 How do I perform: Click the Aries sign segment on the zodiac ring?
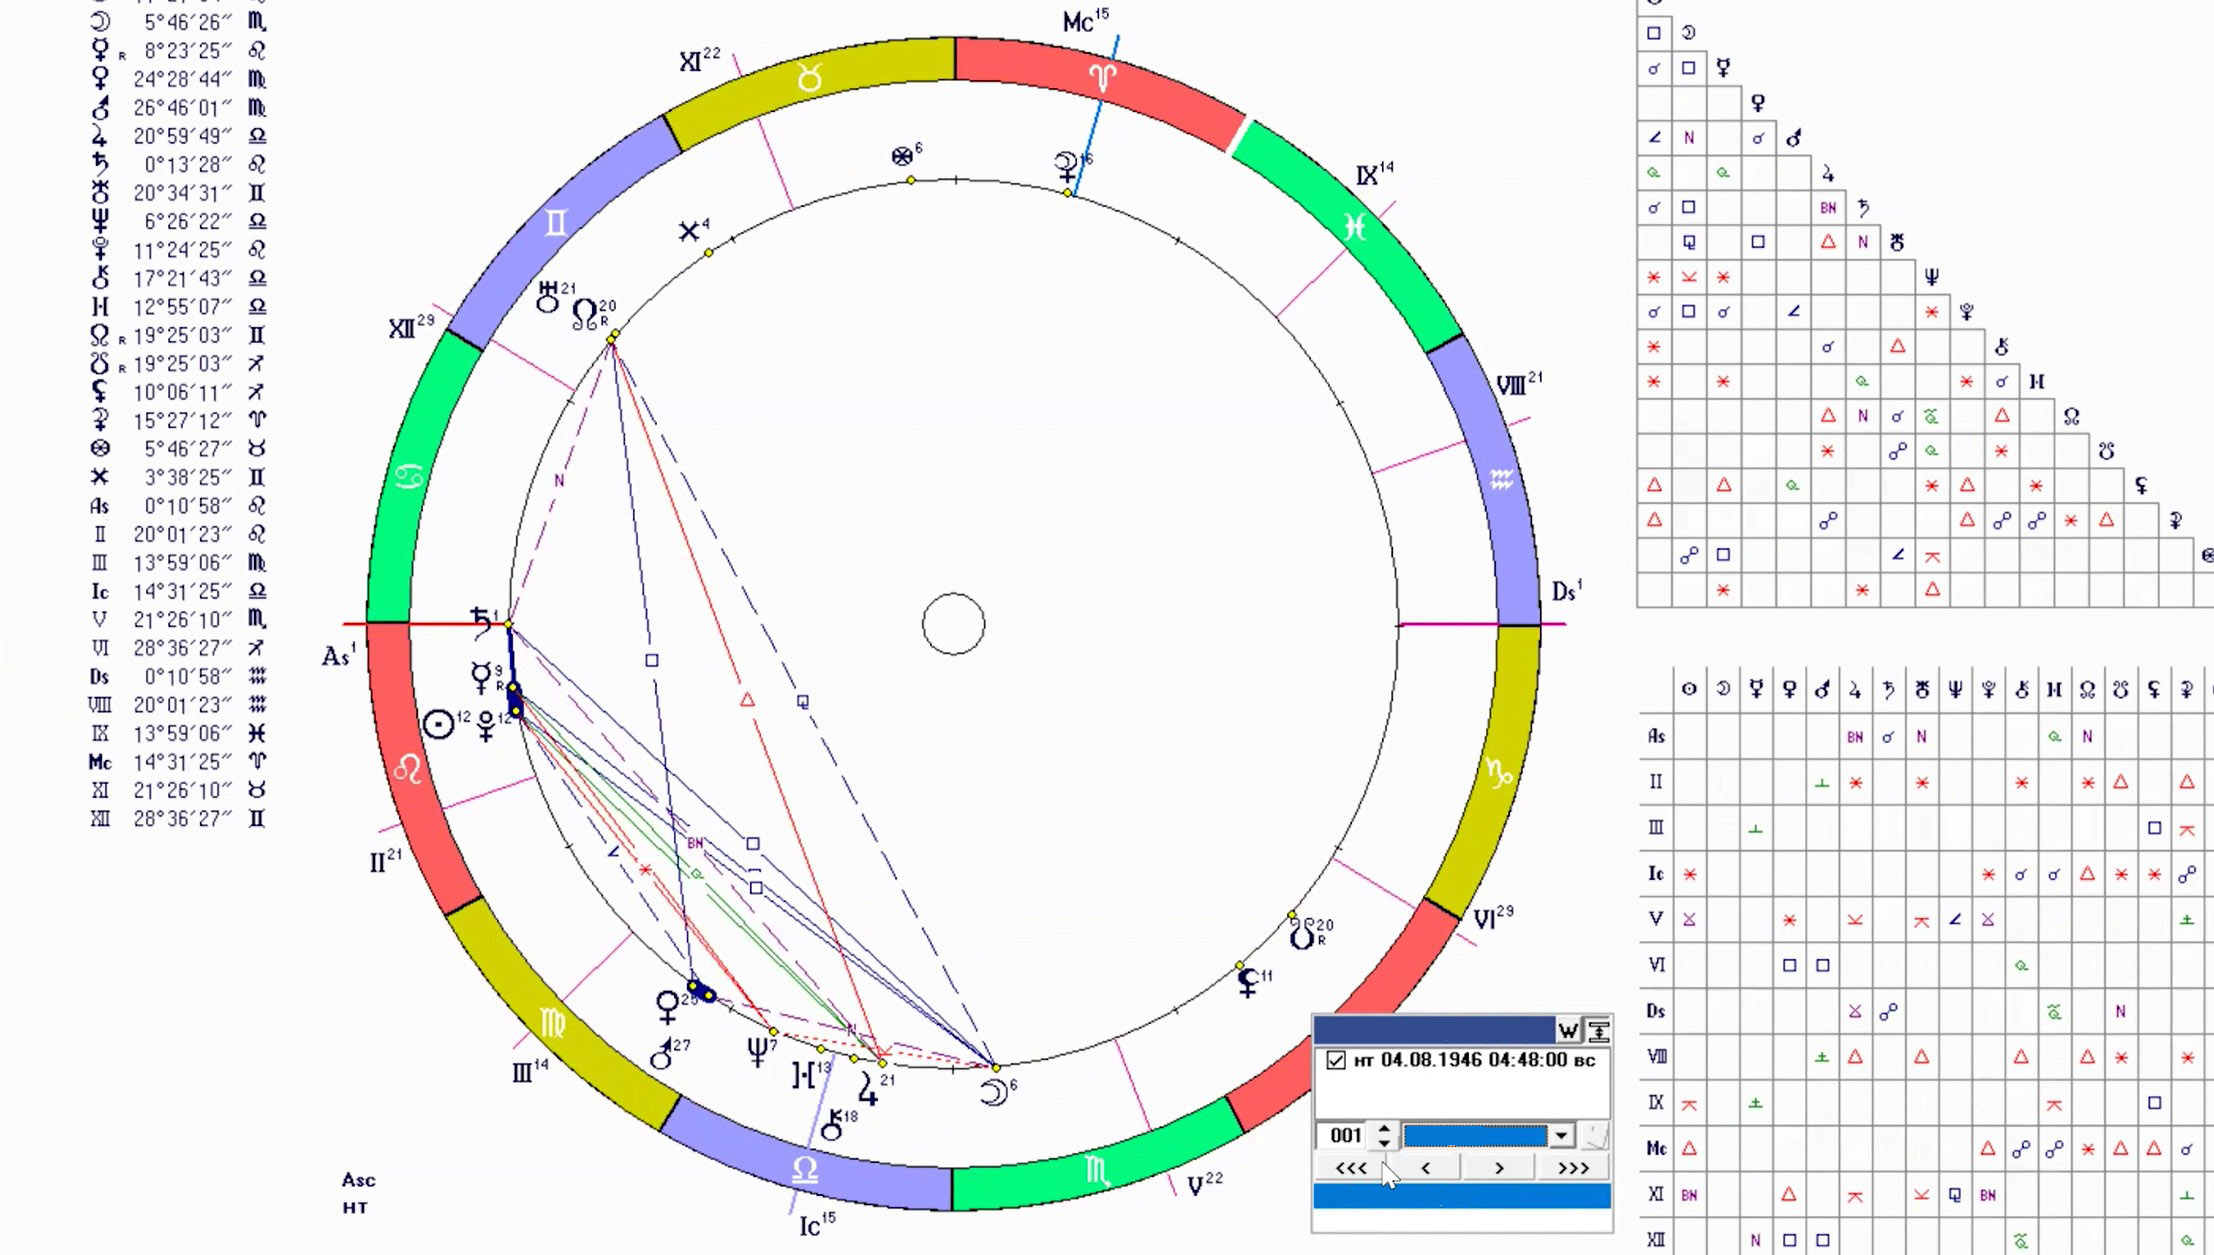(x=1102, y=77)
